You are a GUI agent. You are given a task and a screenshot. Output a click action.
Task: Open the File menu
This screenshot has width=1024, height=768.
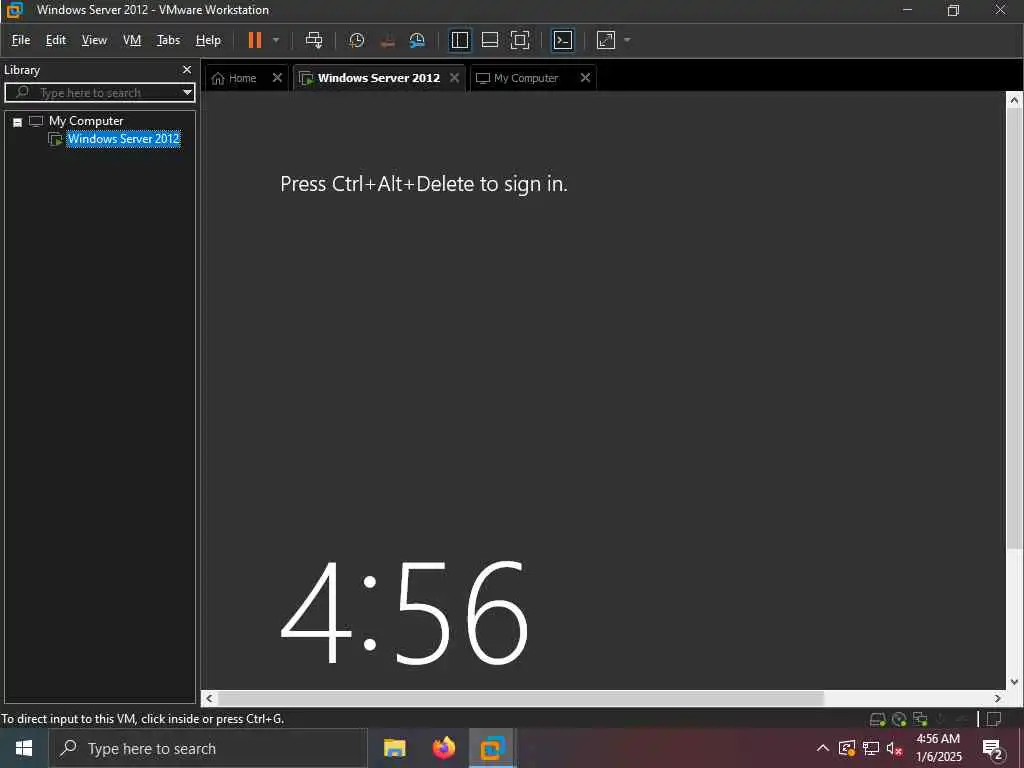pos(21,40)
